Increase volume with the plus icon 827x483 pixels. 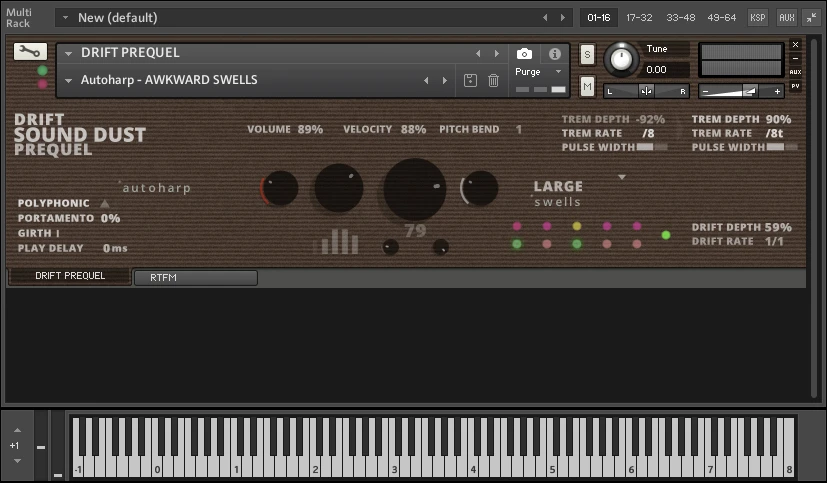(777, 91)
